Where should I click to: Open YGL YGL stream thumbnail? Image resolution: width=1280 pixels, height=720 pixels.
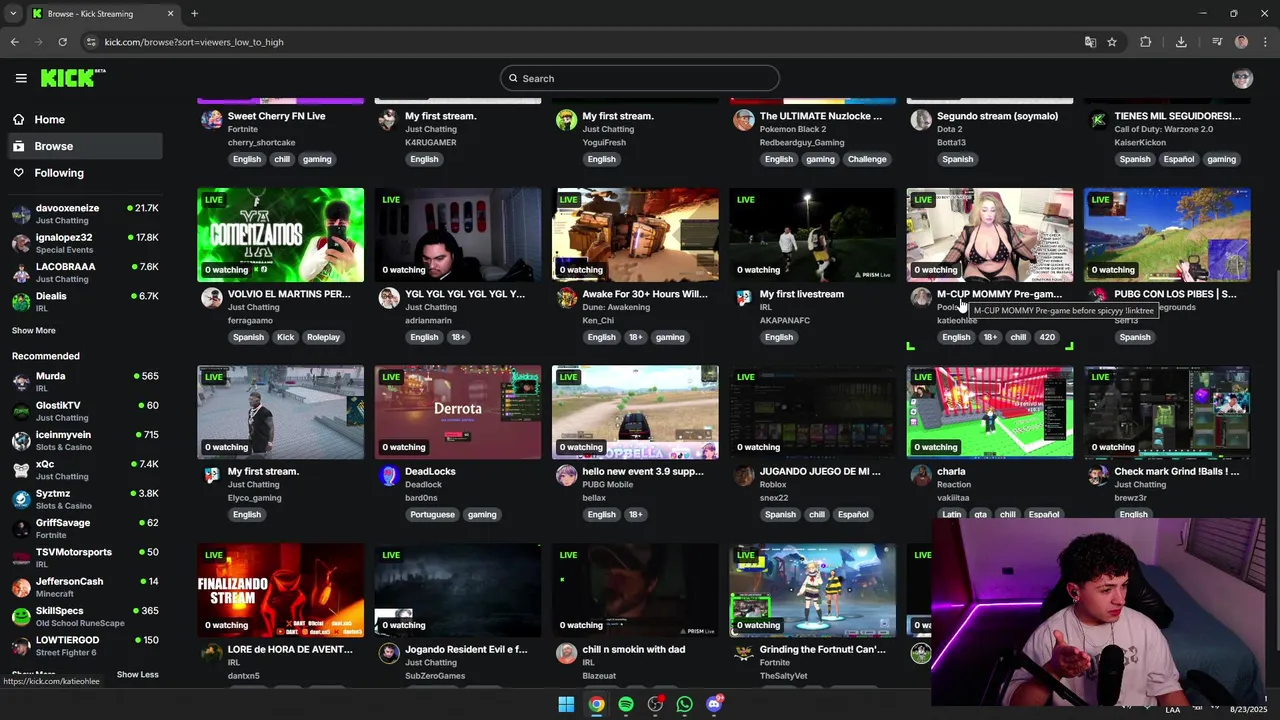(458, 235)
